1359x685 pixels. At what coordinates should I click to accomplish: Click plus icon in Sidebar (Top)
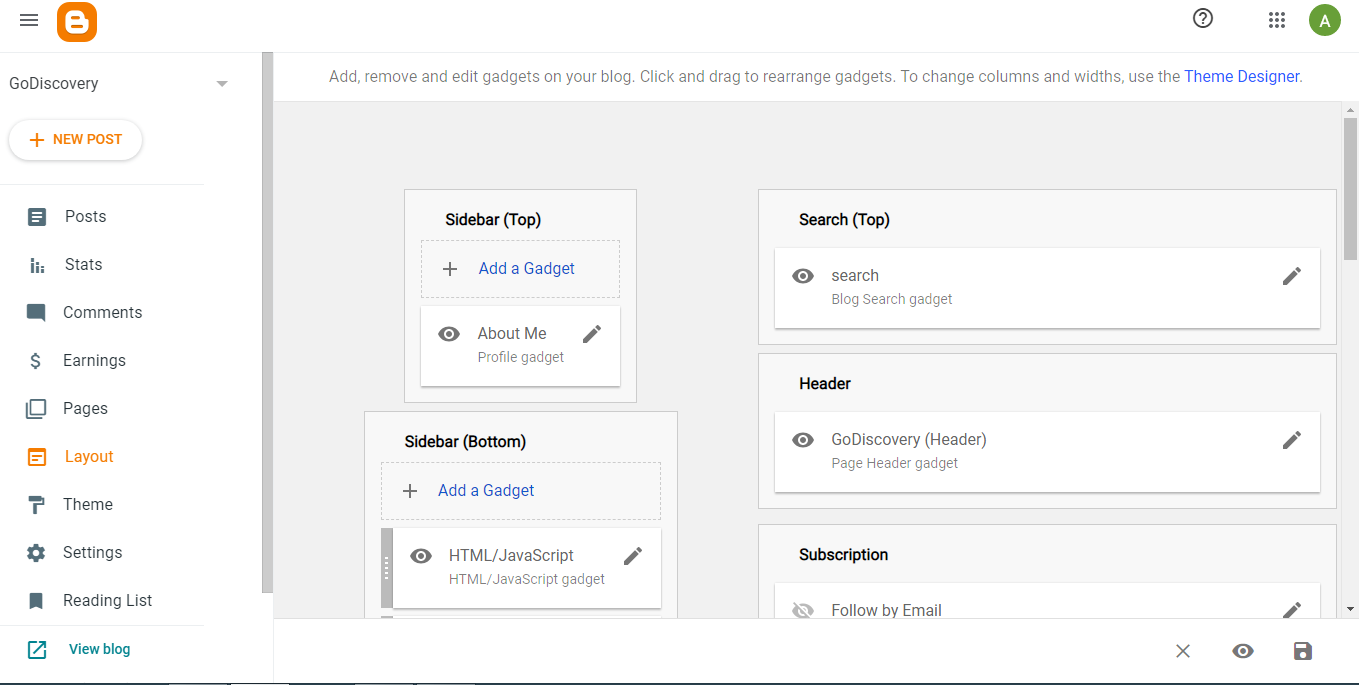(x=450, y=269)
